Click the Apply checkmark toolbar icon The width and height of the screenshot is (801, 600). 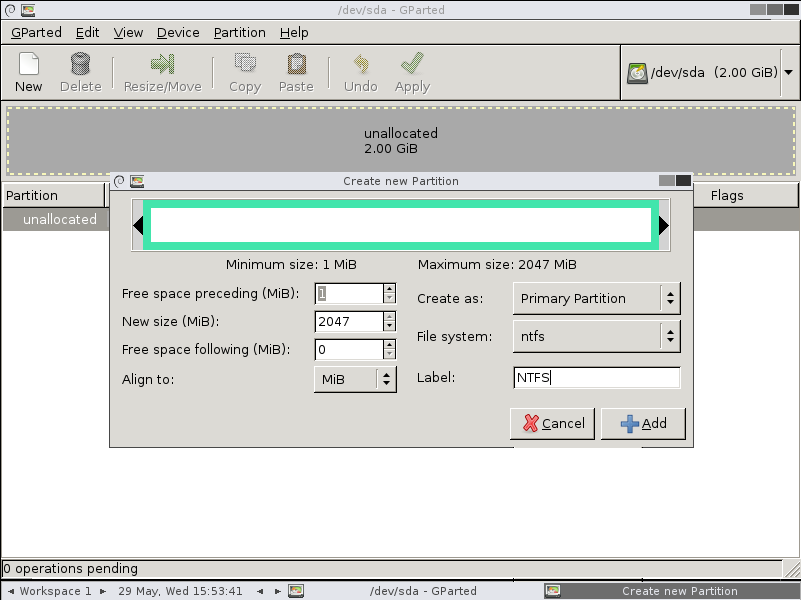click(412, 63)
